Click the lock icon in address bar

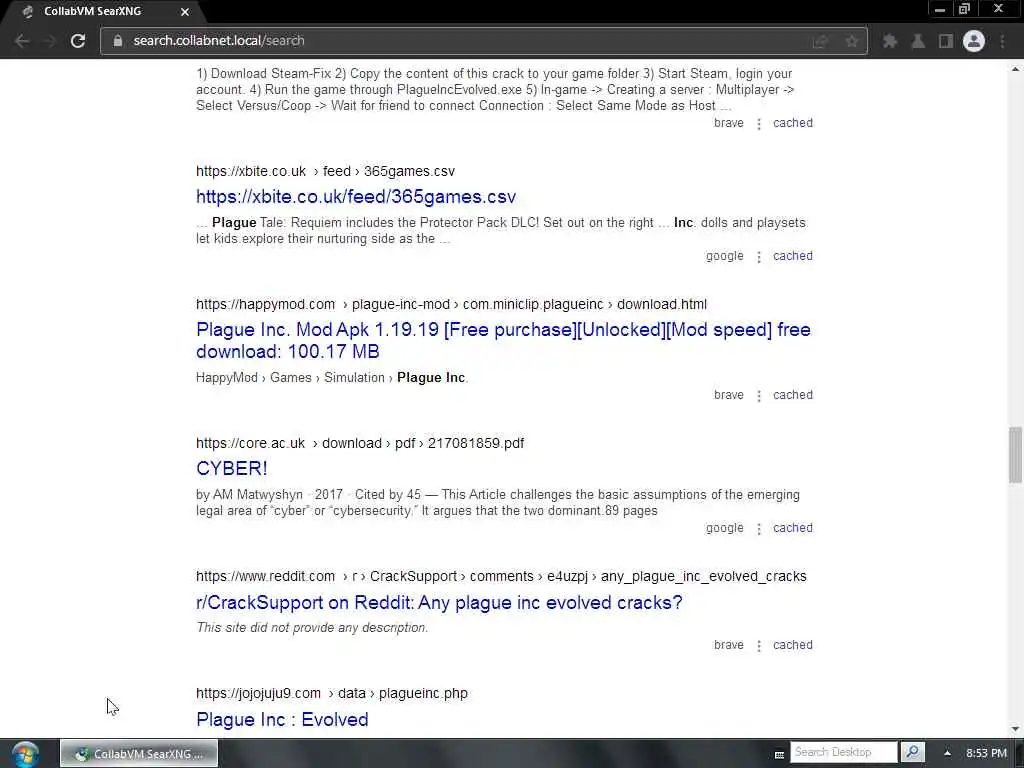click(118, 40)
